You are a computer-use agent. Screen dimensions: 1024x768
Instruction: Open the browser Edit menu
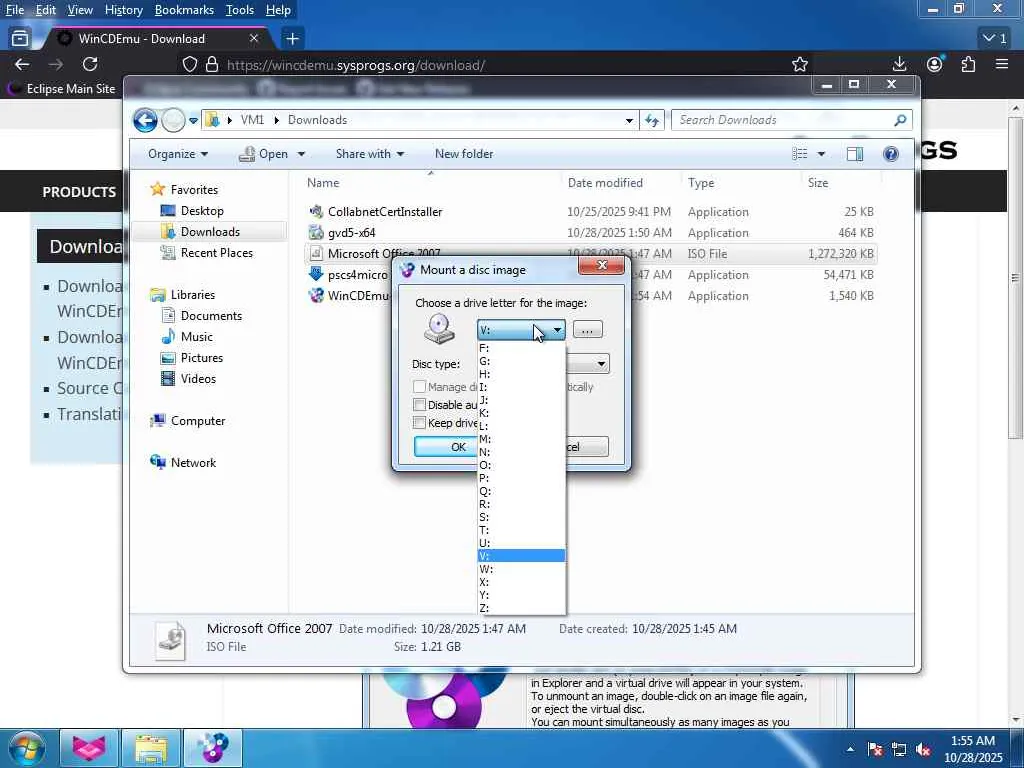pyautogui.click(x=45, y=10)
